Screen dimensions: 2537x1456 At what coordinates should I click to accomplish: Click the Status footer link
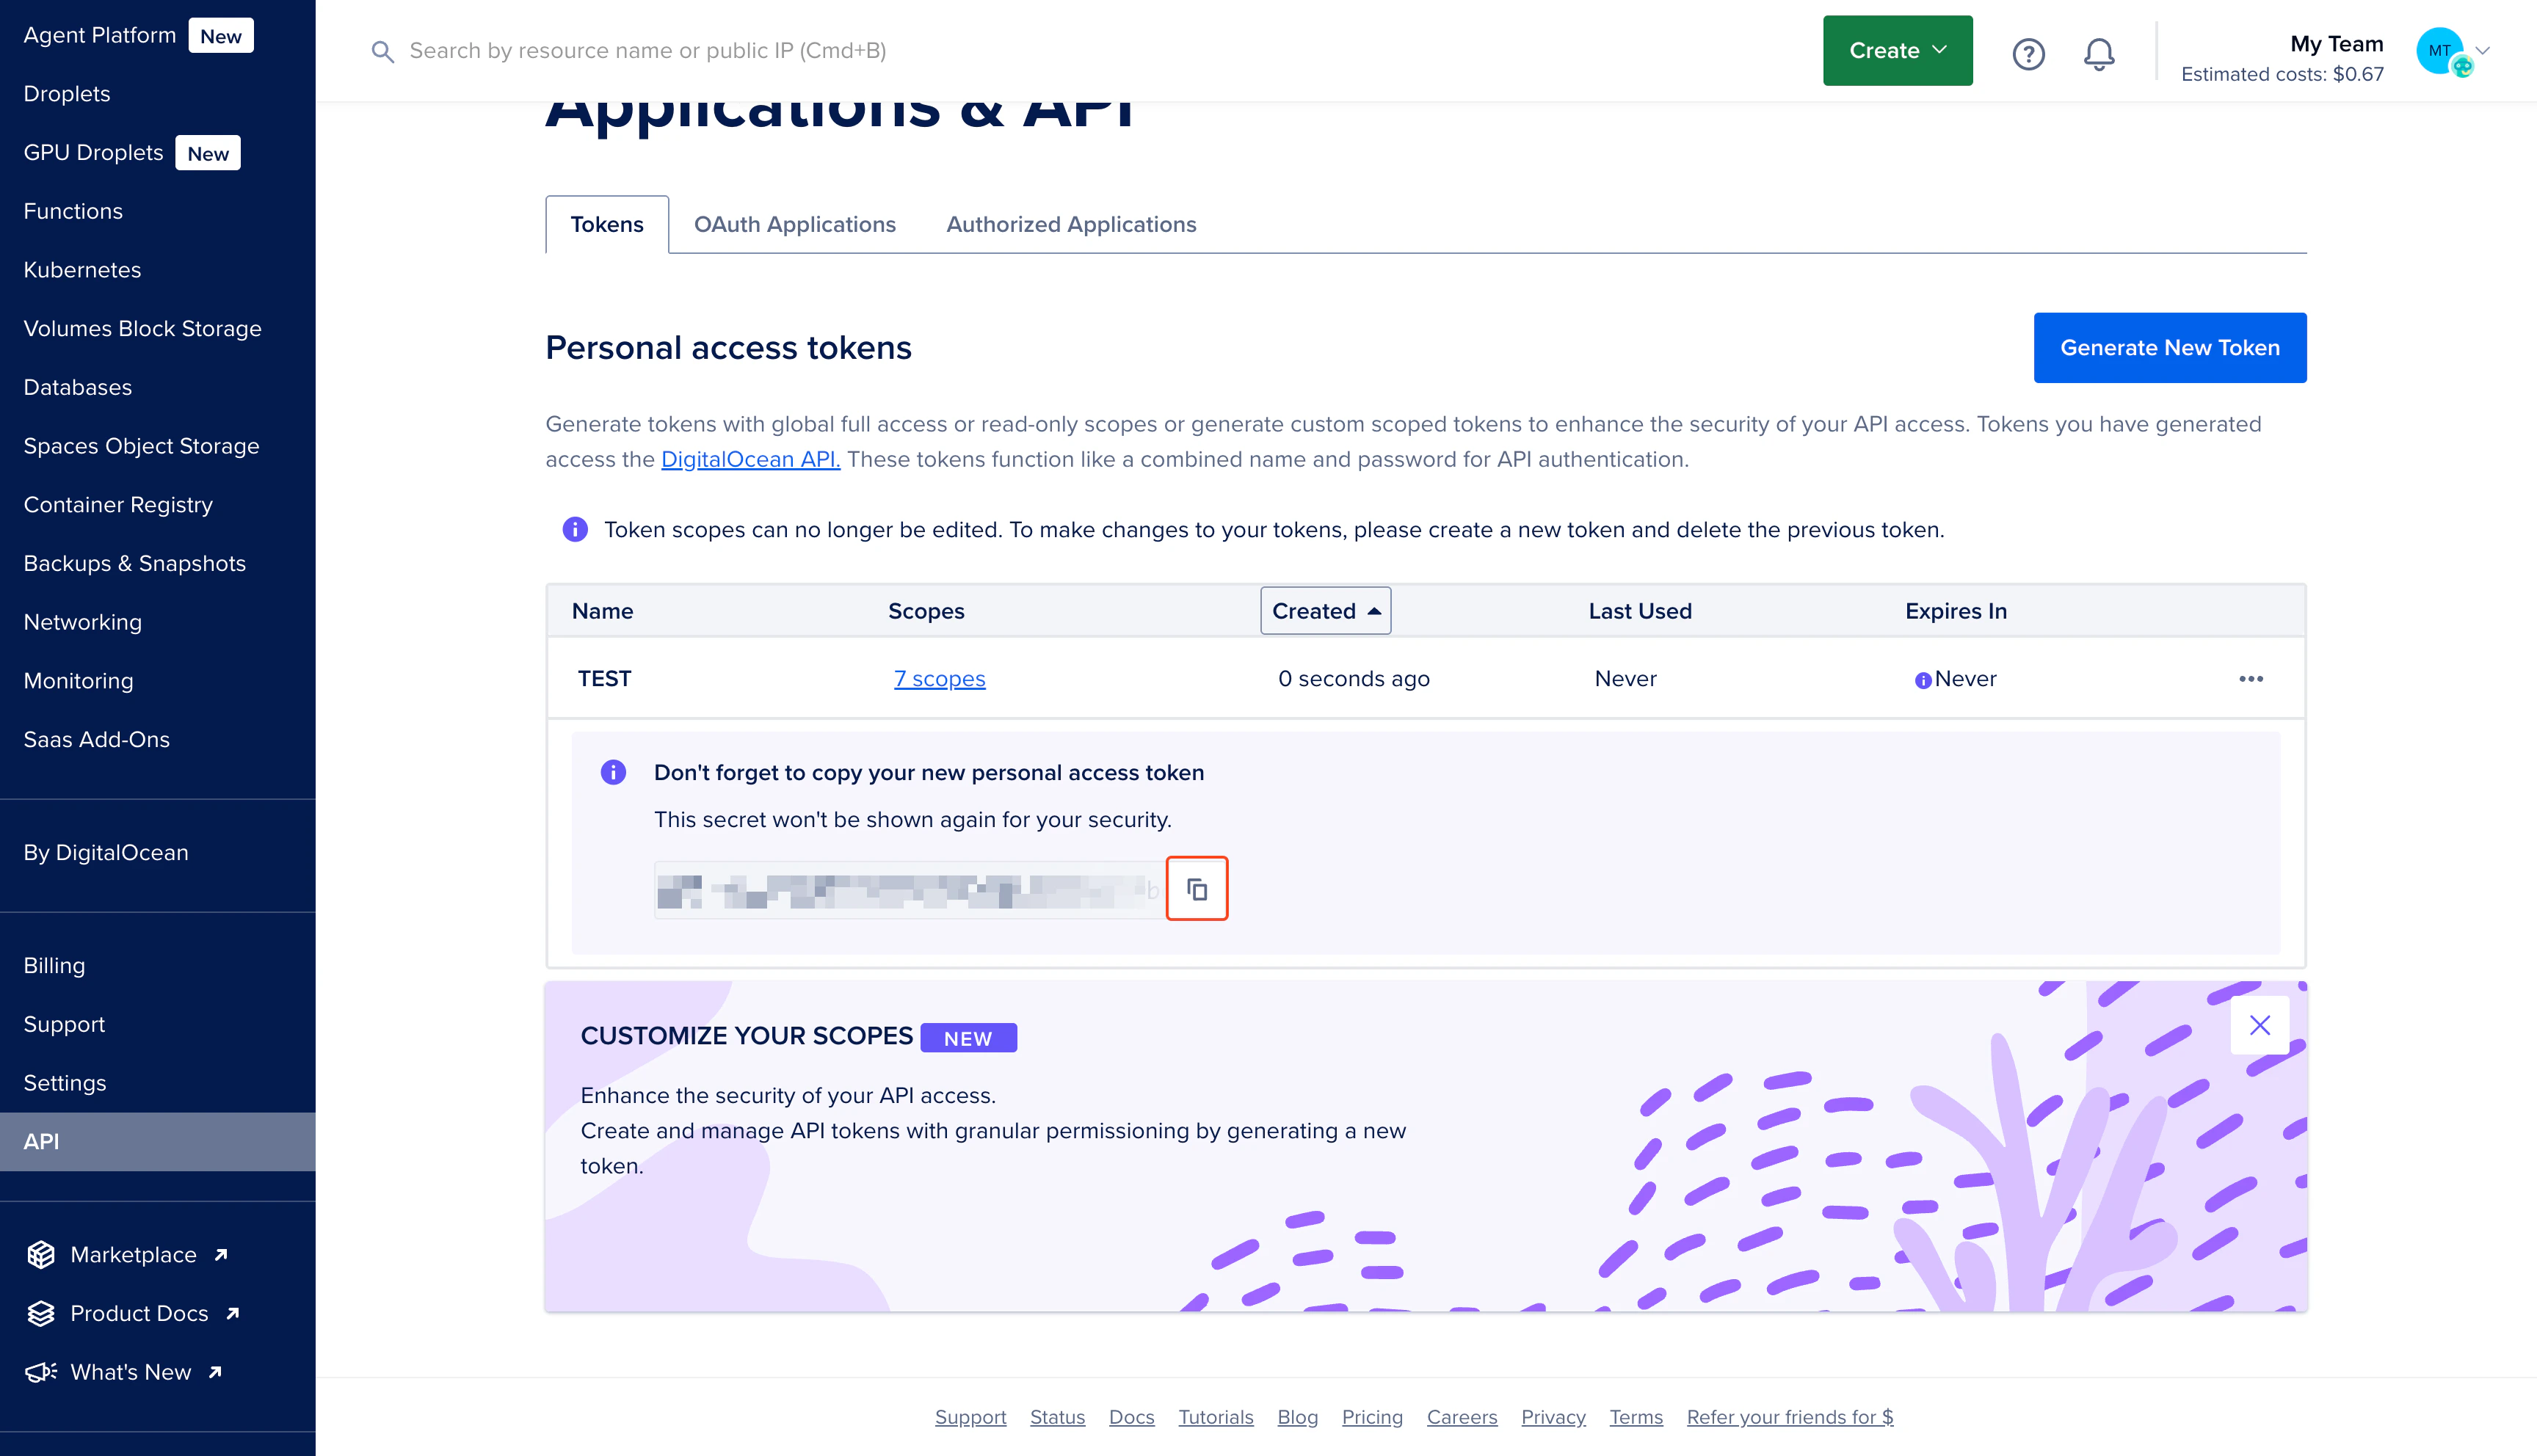pyautogui.click(x=1057, y=1417)
